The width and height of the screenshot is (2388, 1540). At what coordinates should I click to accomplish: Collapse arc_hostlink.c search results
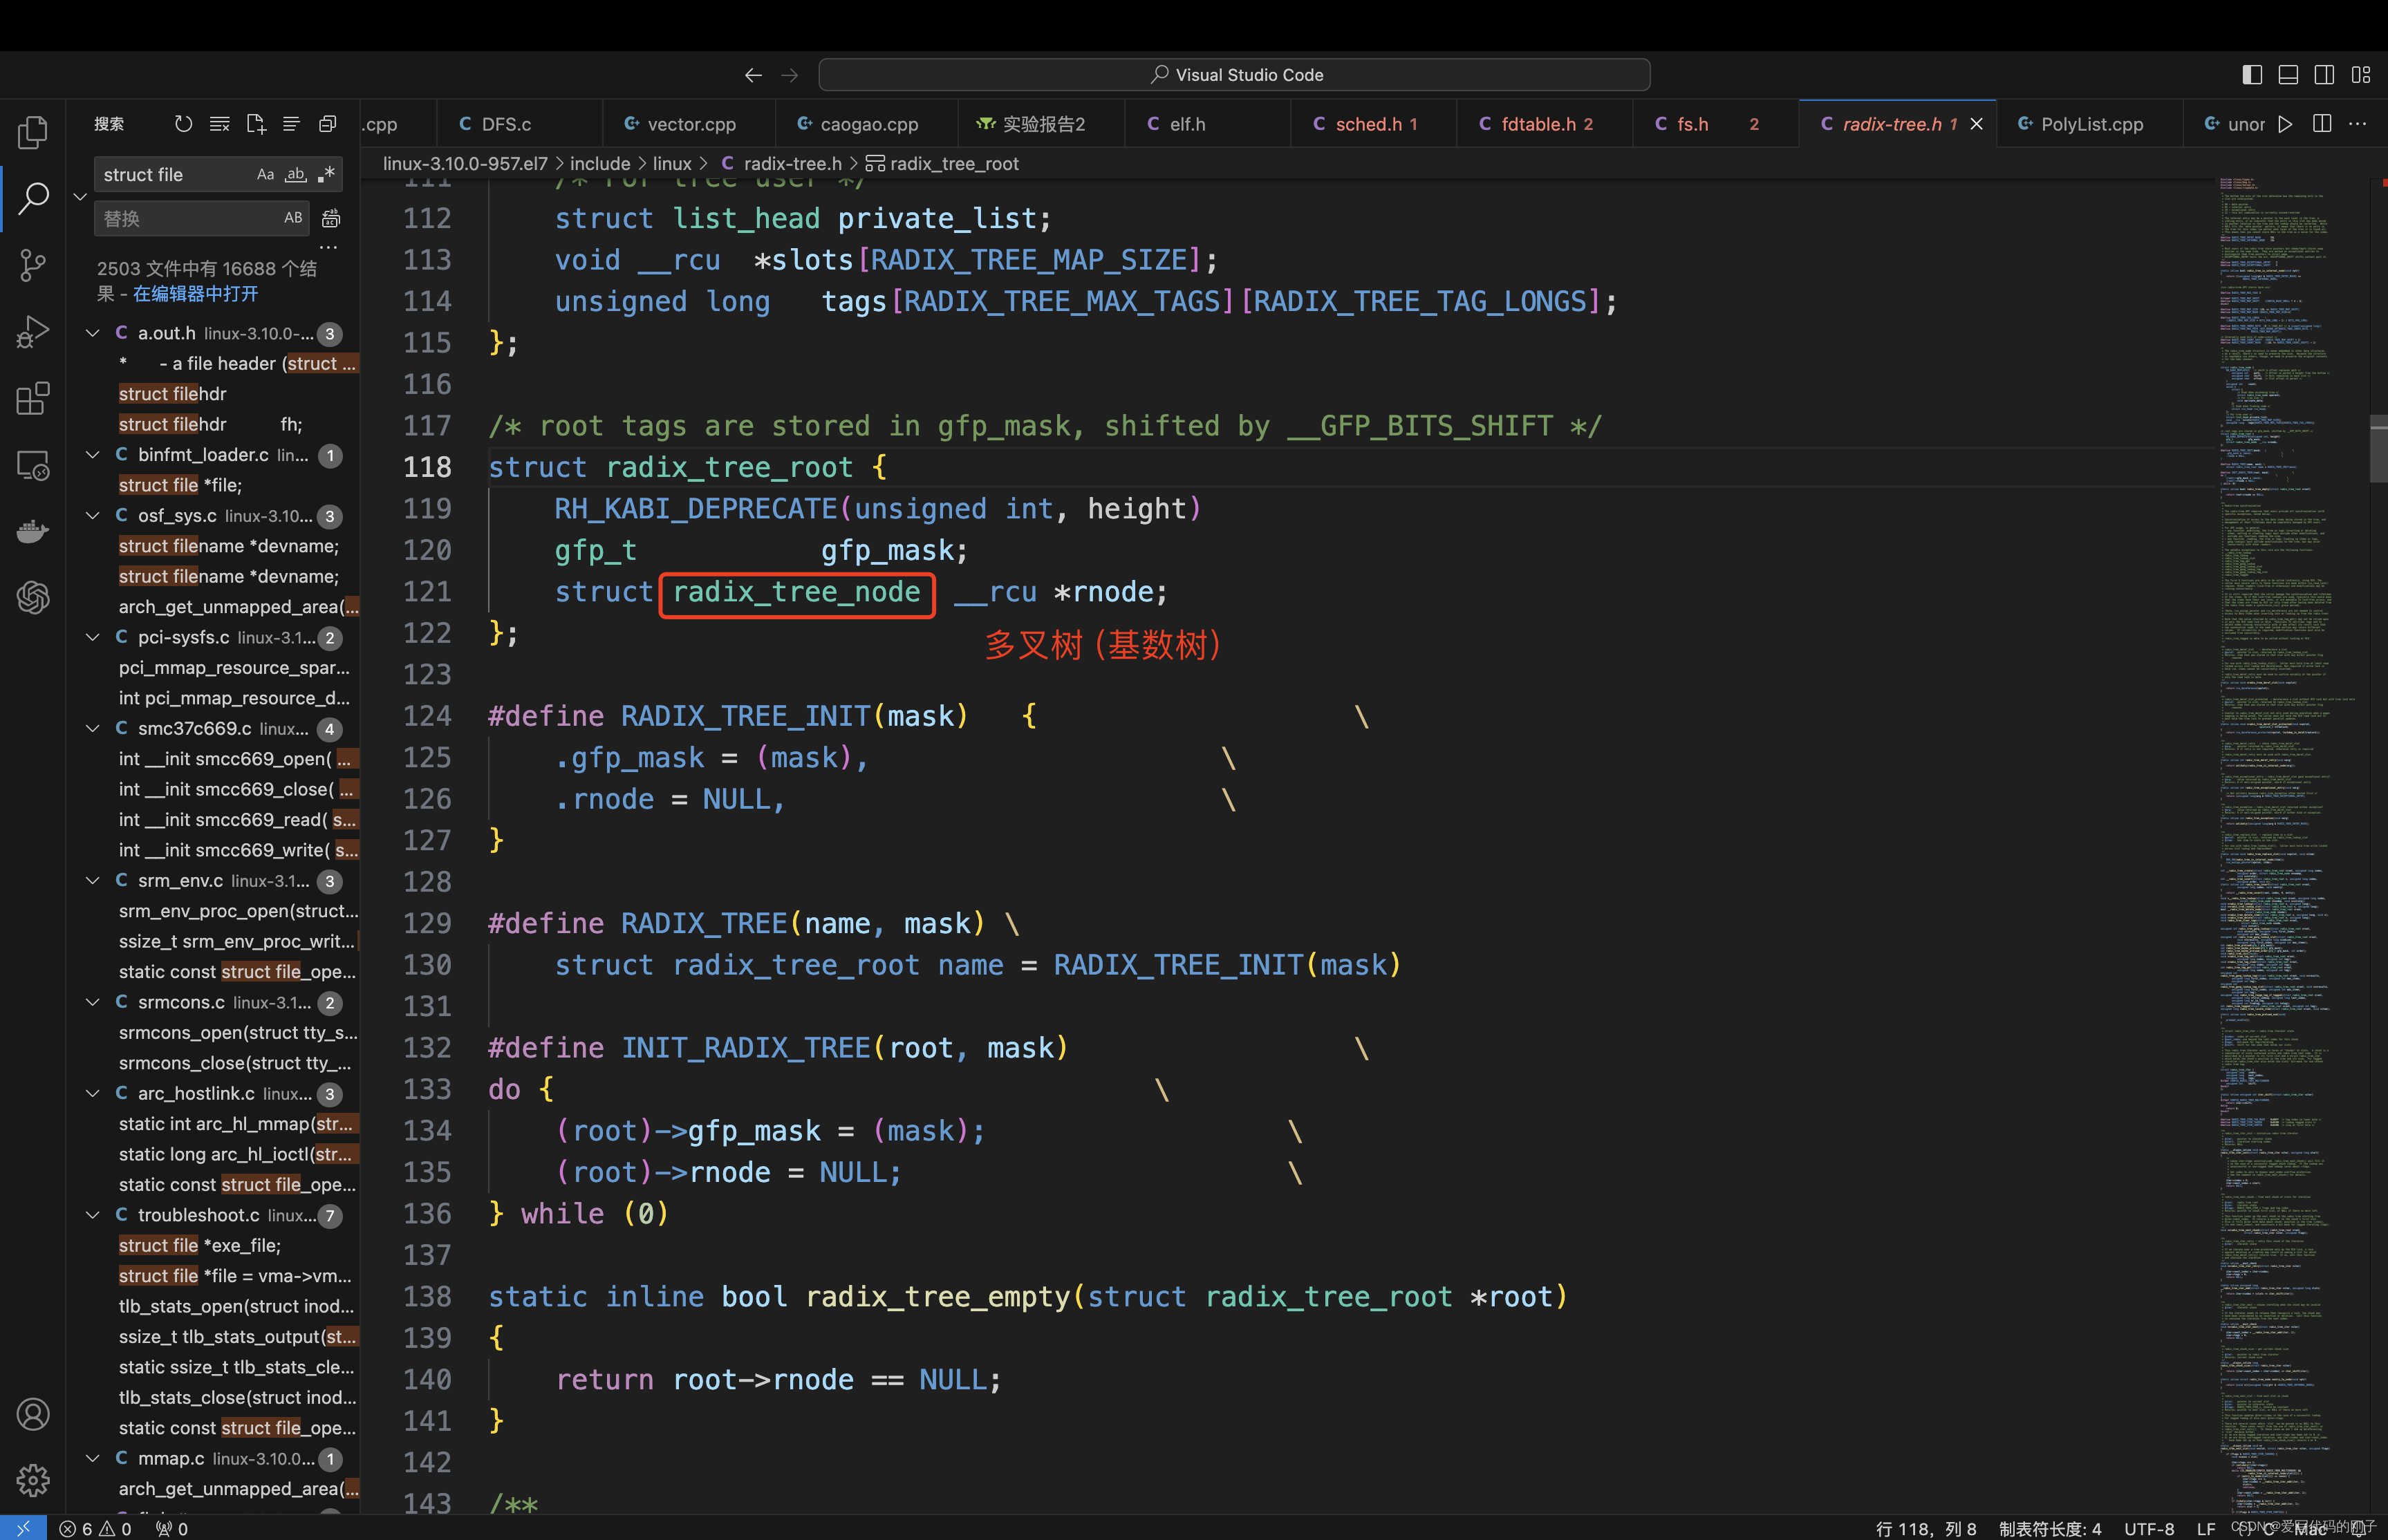tap(93, 1093)
